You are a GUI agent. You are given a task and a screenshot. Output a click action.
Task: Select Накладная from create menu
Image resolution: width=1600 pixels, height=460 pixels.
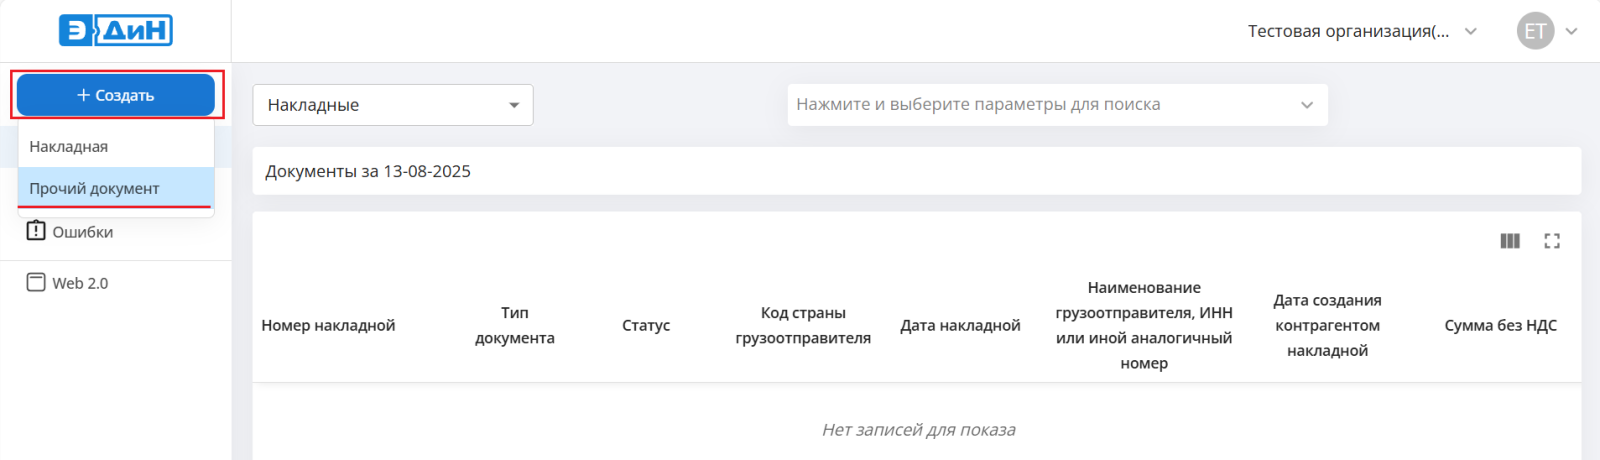click(x=116, y=146)
